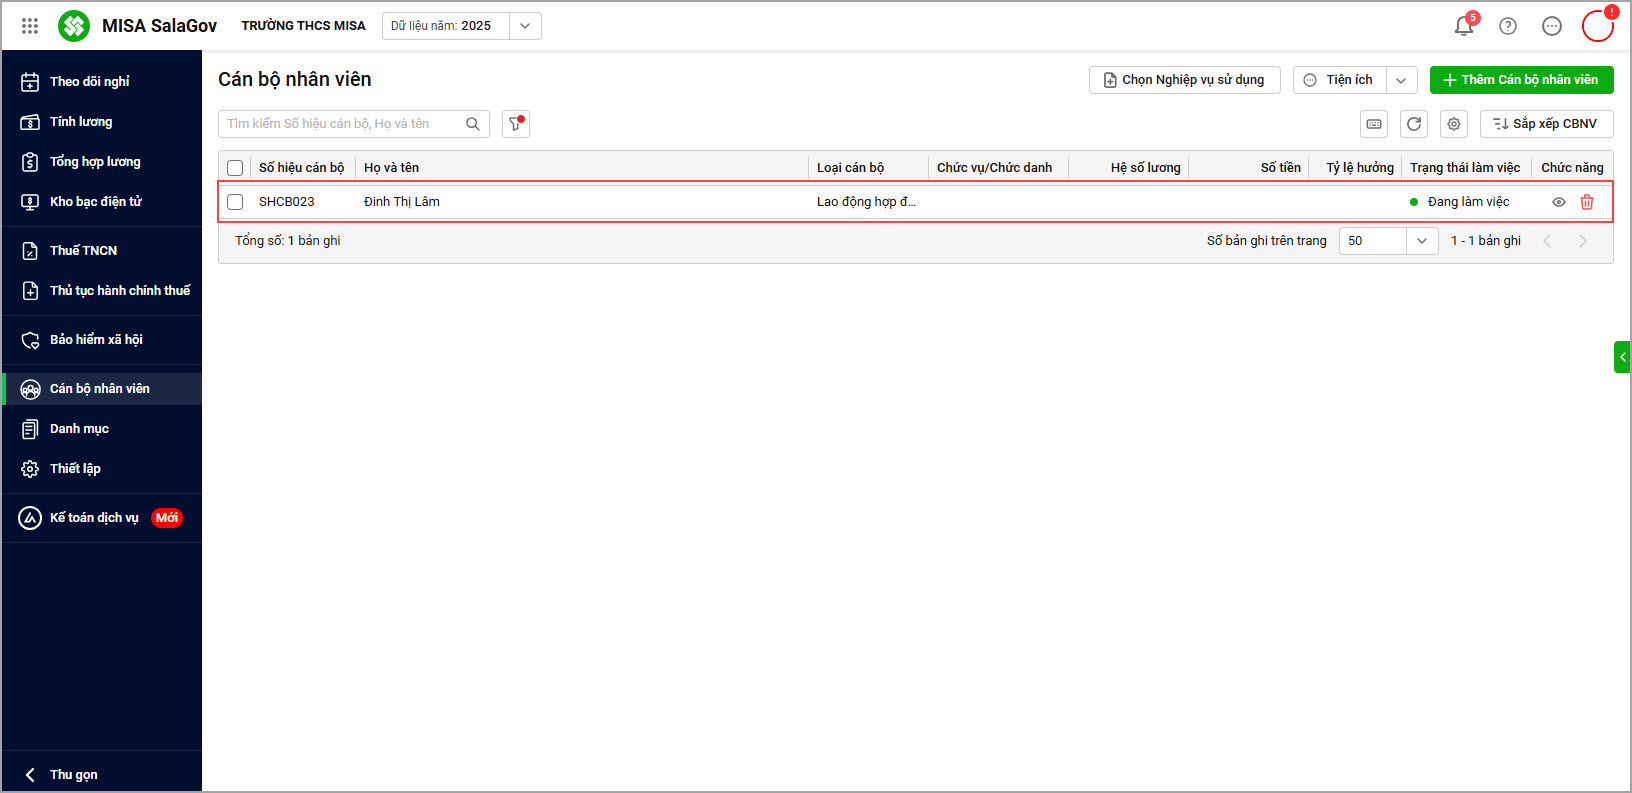Click the Sắp xếp CBNV button
The image size is (1632, 793).
[1546, 124]
